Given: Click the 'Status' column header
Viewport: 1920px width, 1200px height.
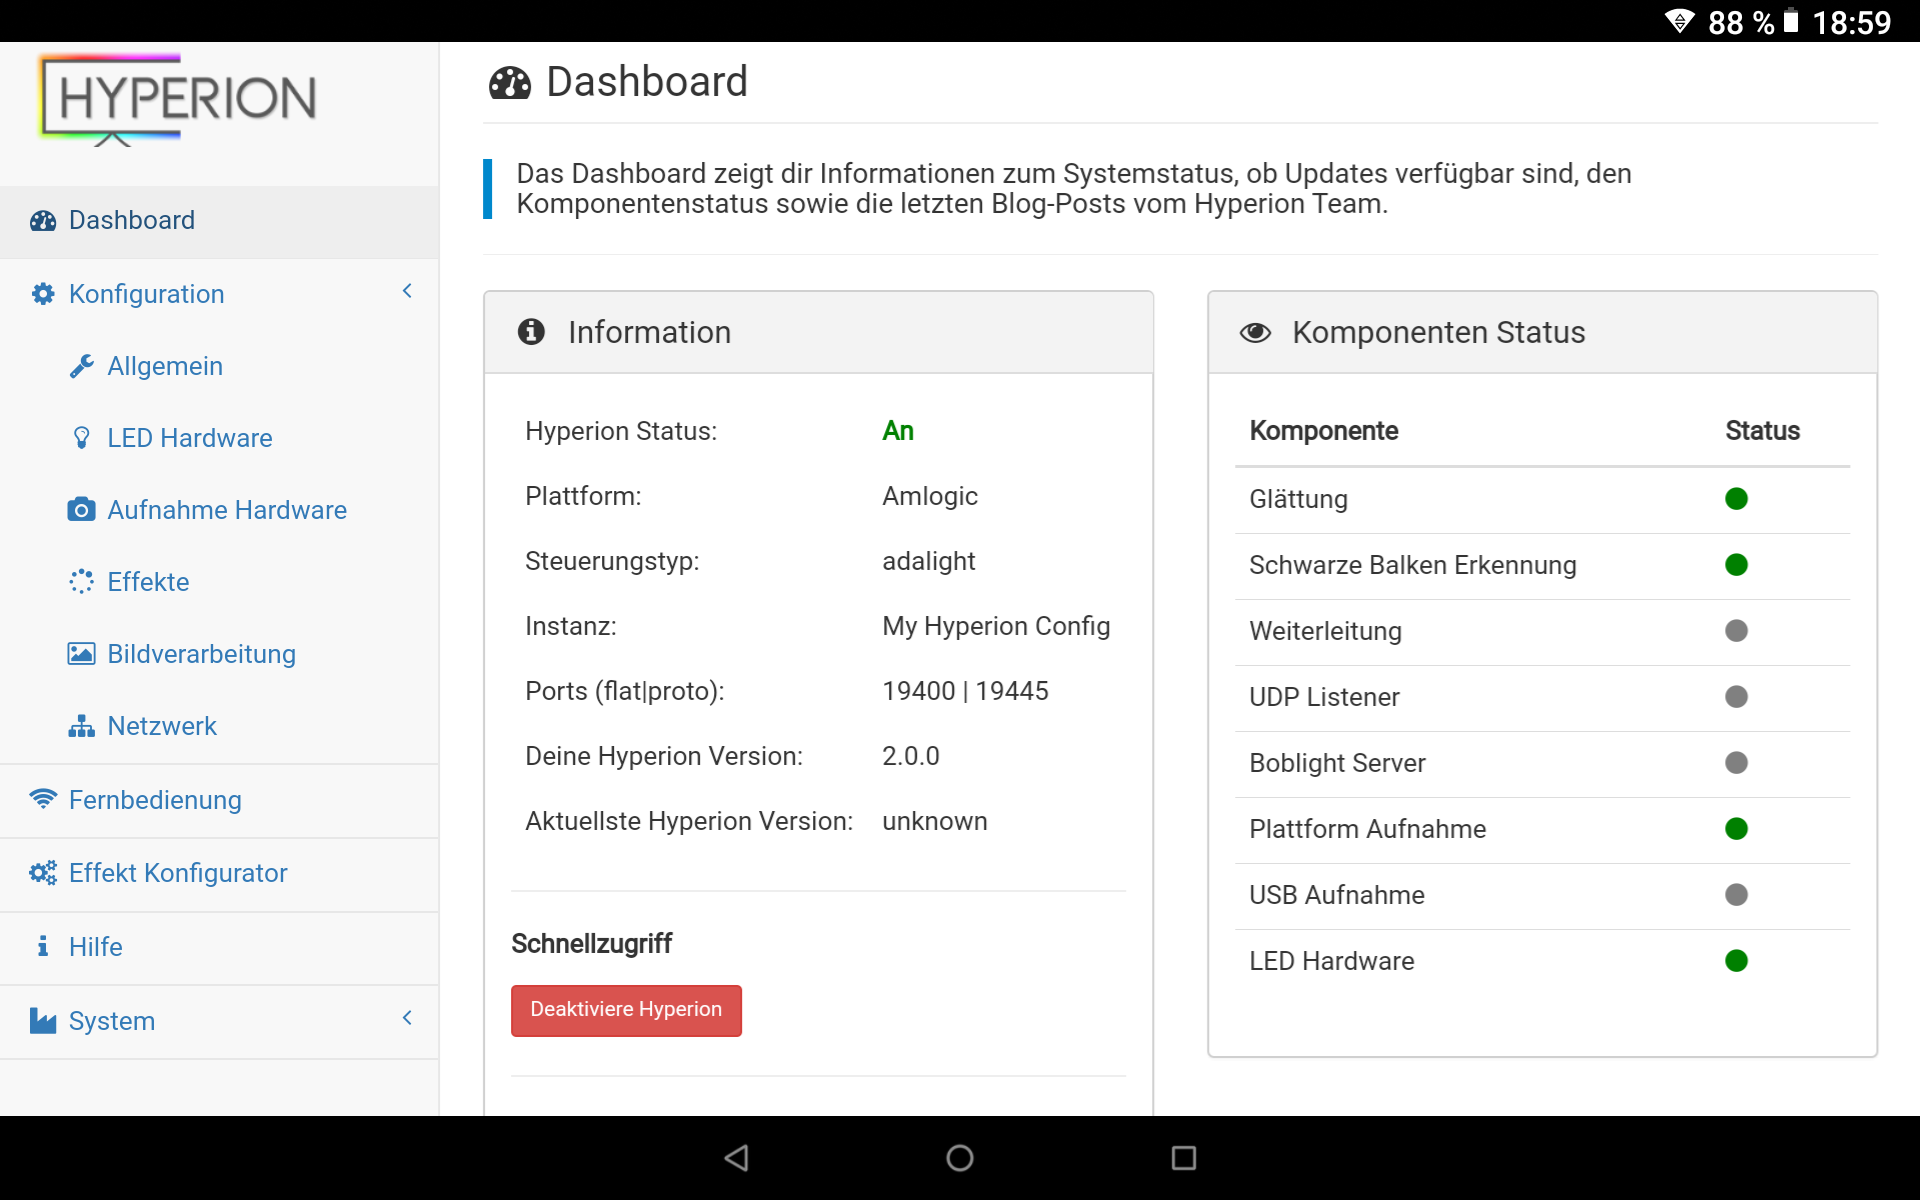Looking at the screenshot, I should click(1762, 431).
